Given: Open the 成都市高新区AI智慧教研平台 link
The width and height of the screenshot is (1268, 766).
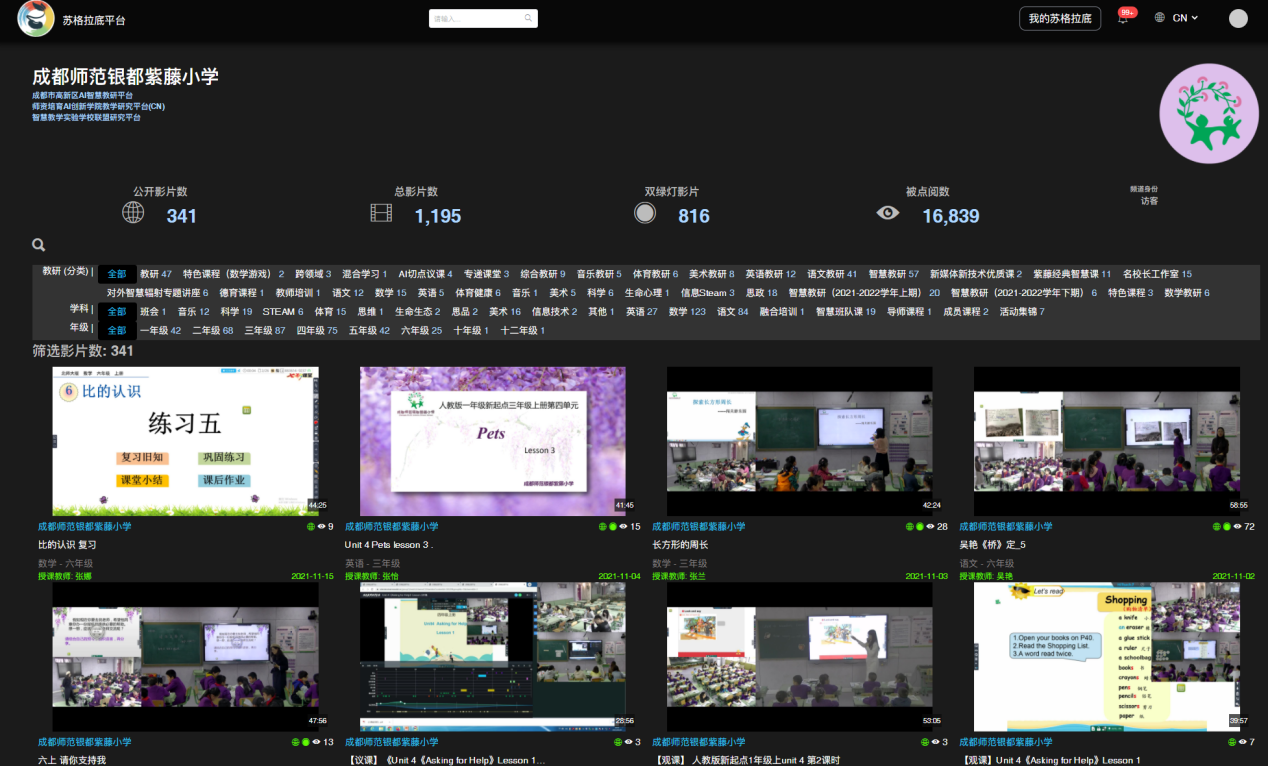Looking at the screenshot, I should [x=82, y=95].
